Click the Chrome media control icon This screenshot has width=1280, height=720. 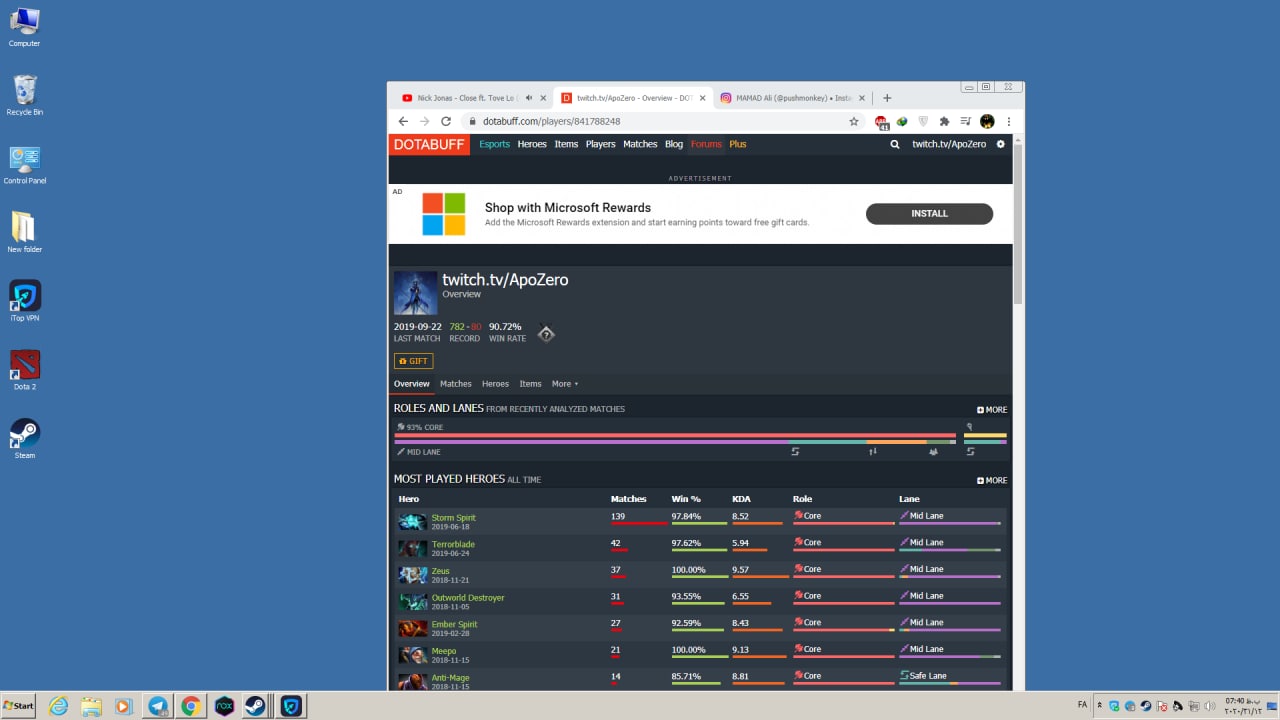point(965,121)
